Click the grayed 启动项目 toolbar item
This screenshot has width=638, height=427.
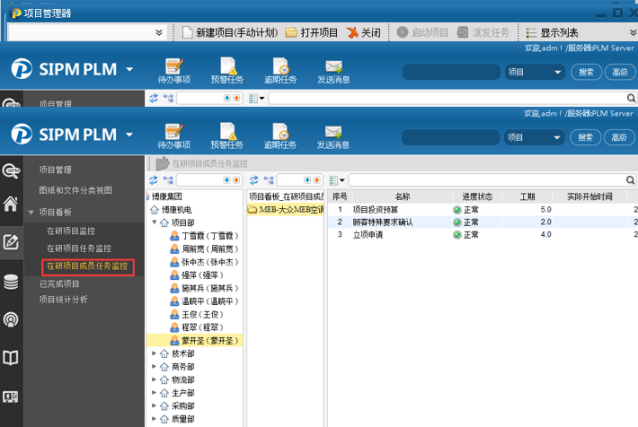(x=422, y=33)
